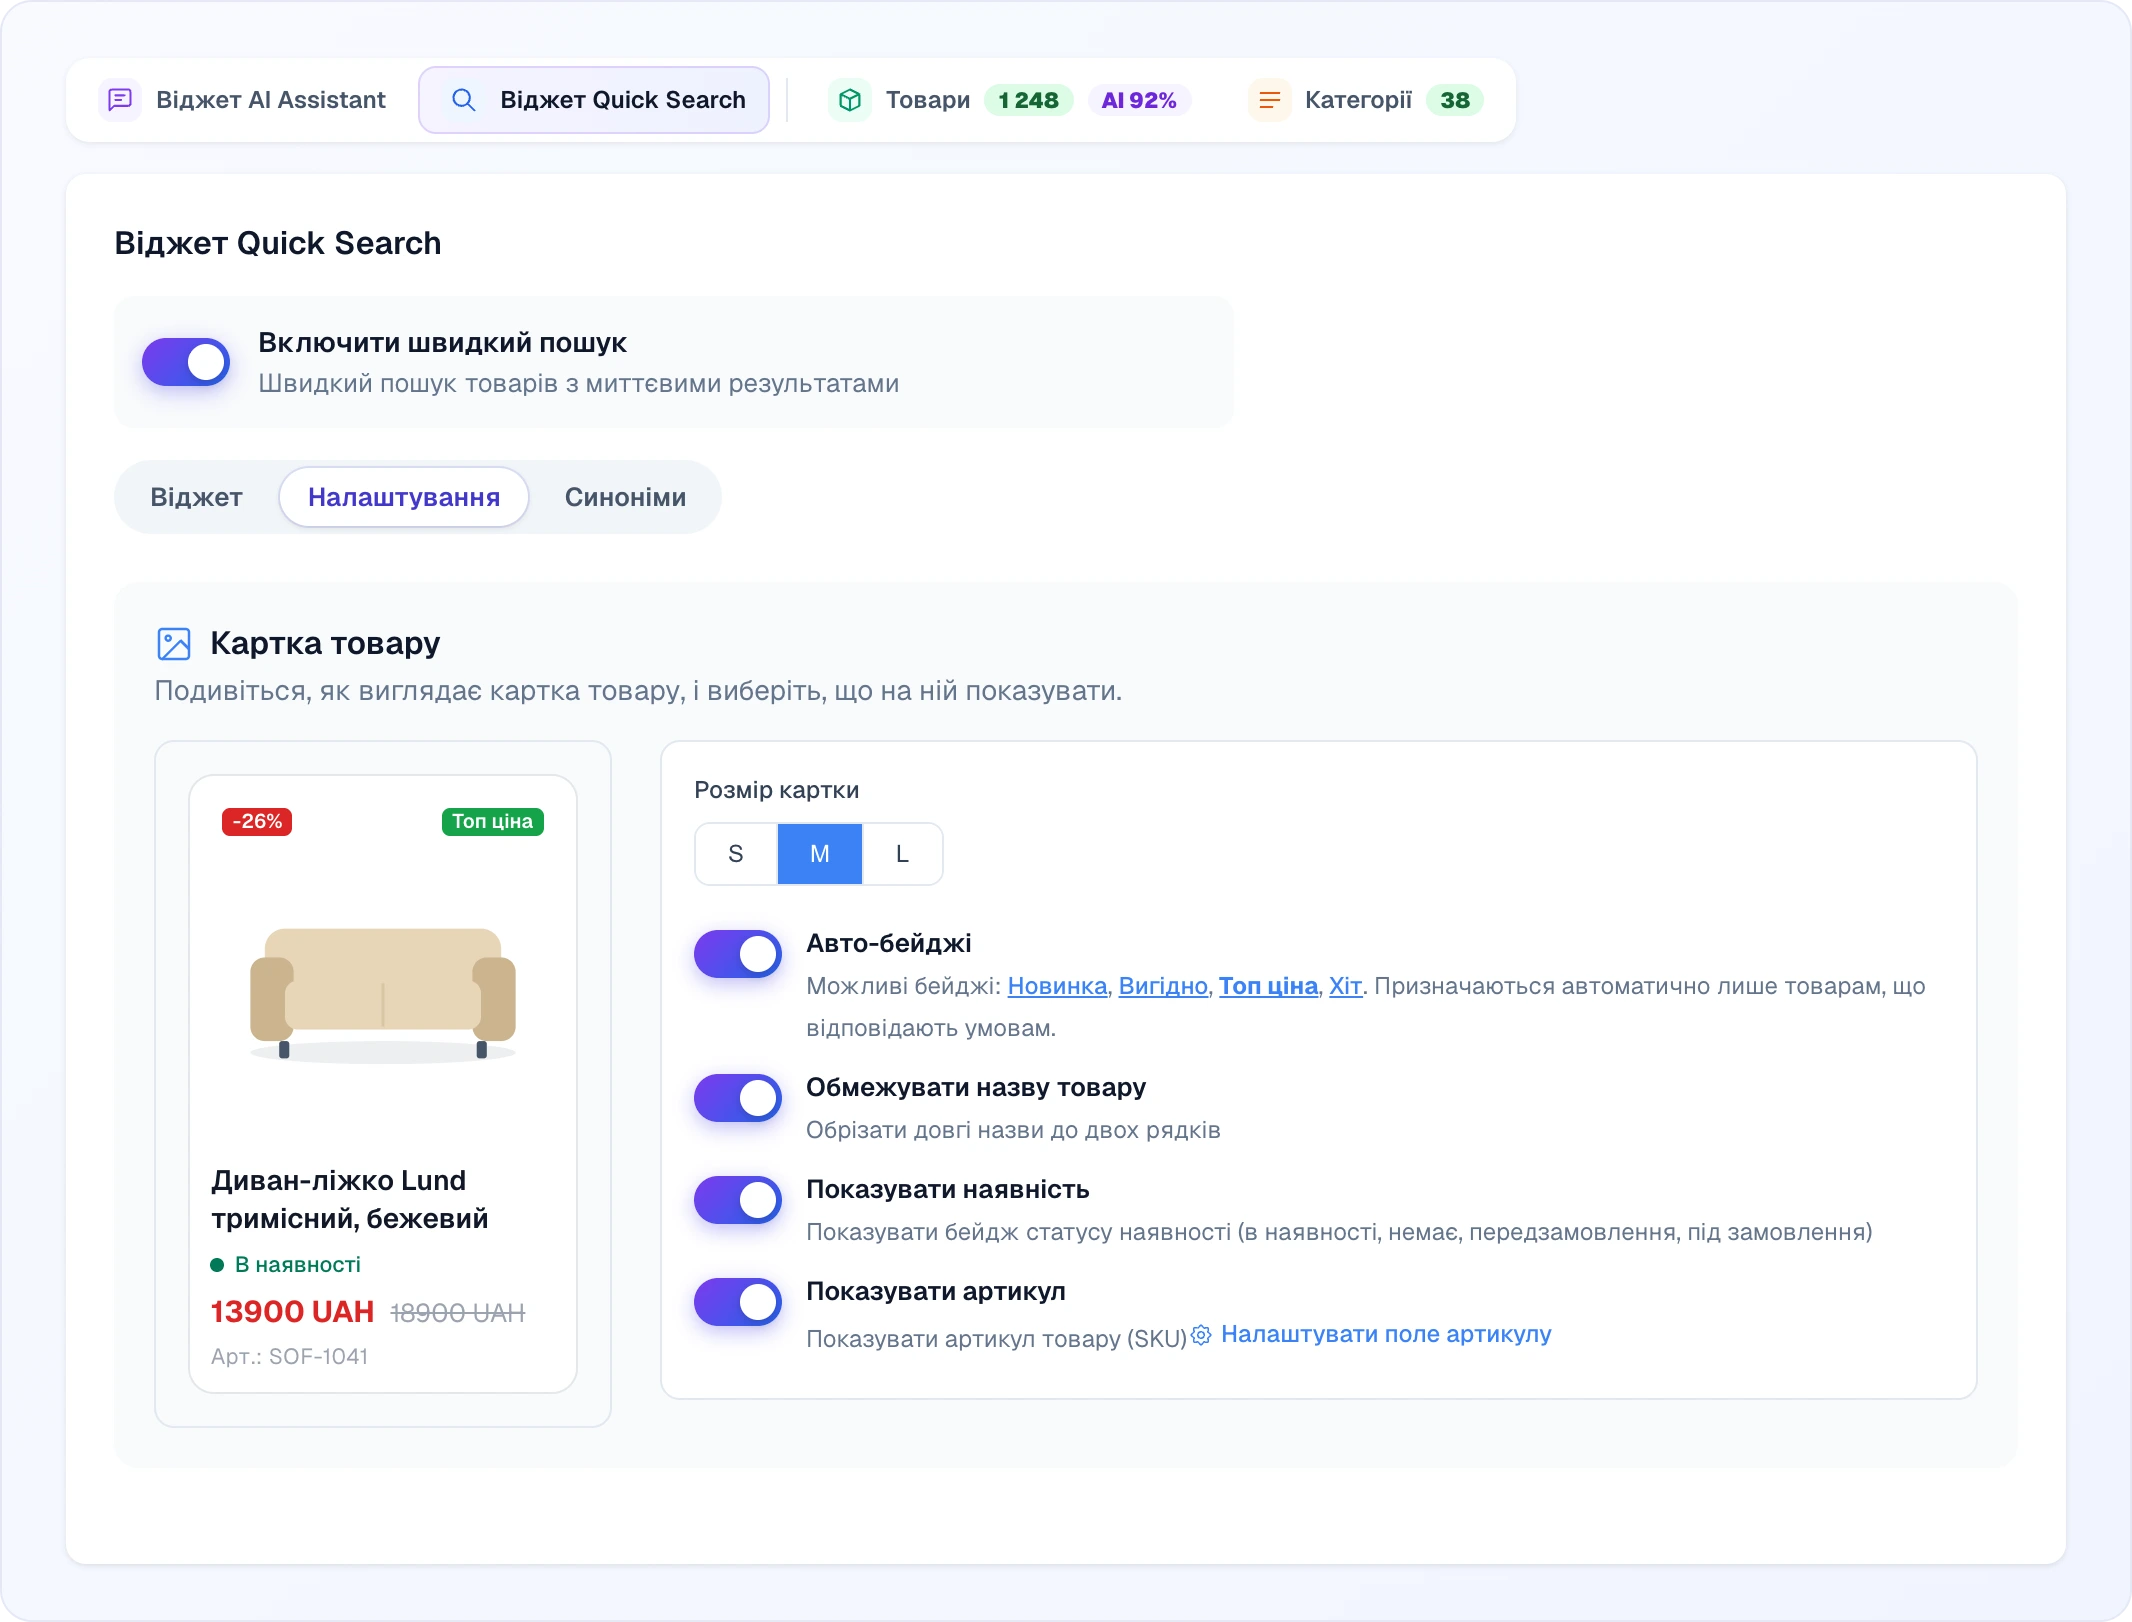Select card size L
This screenshot has height=1622, width=2132.
(902, 854)
